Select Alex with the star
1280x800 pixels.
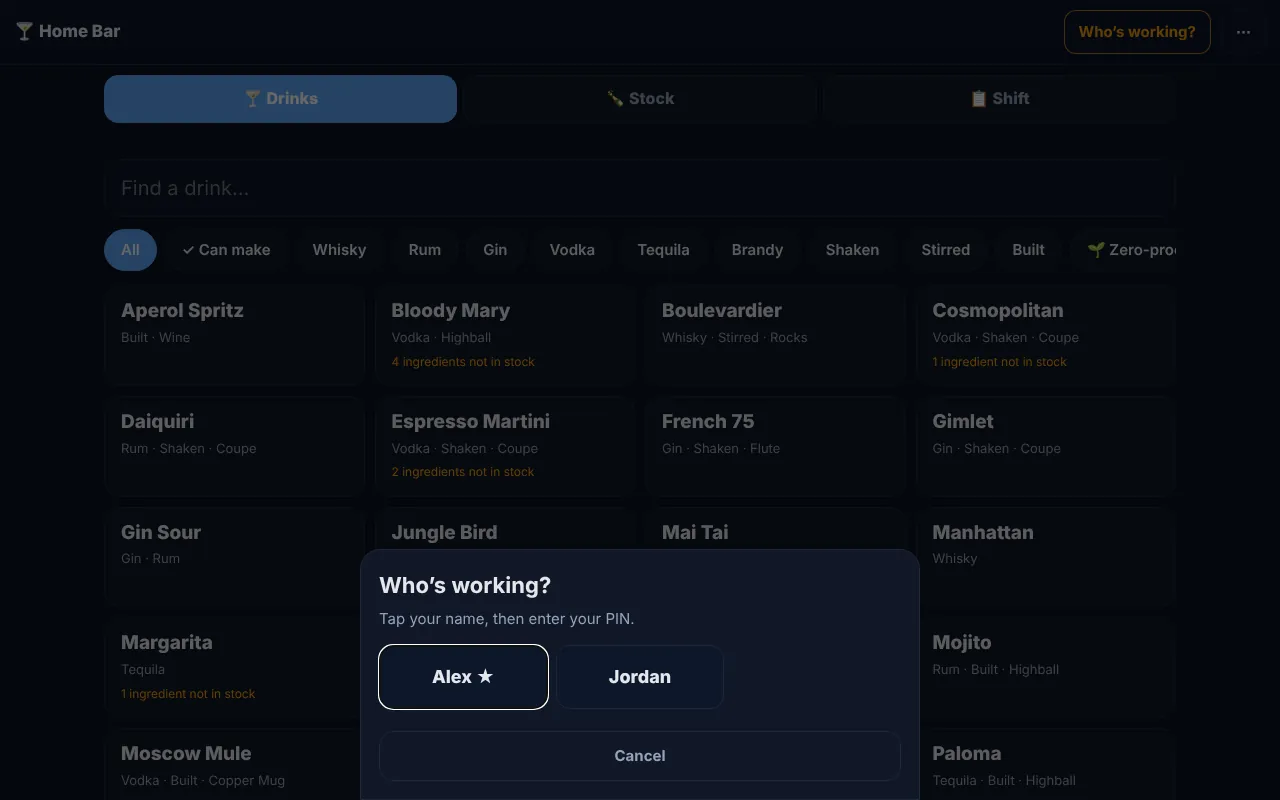coord(463,677)
